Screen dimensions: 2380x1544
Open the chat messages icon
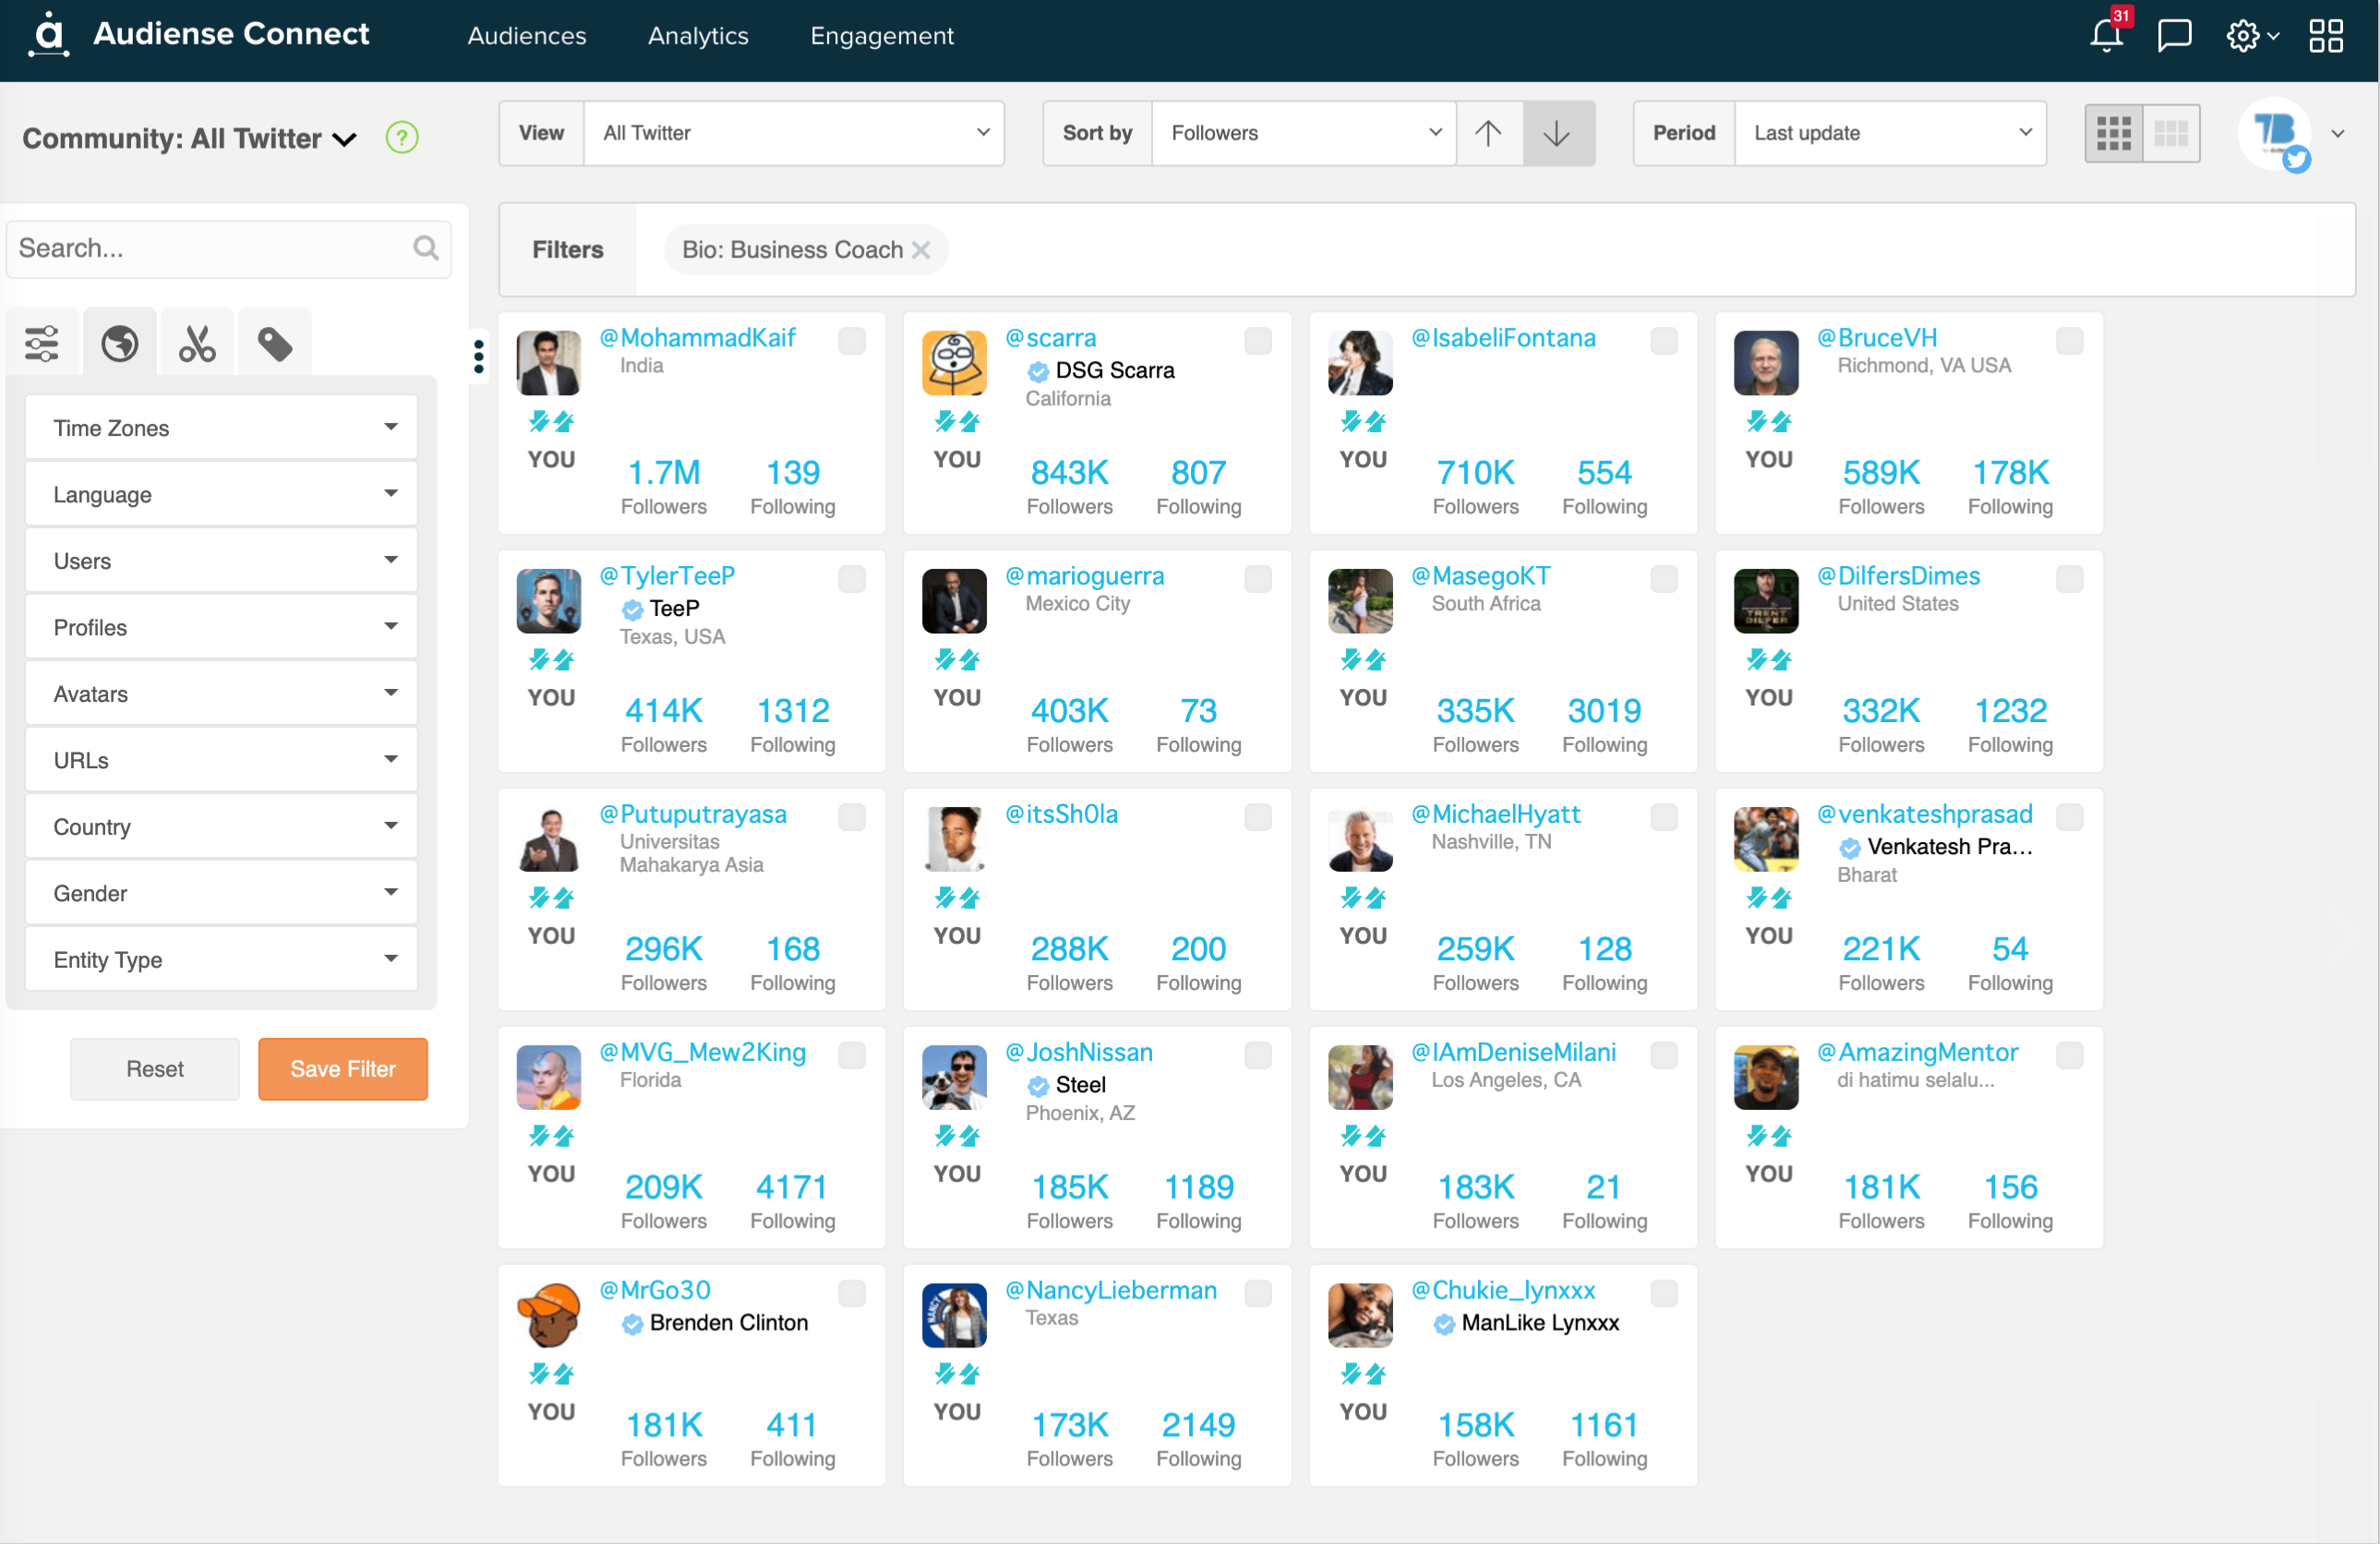2174,36
